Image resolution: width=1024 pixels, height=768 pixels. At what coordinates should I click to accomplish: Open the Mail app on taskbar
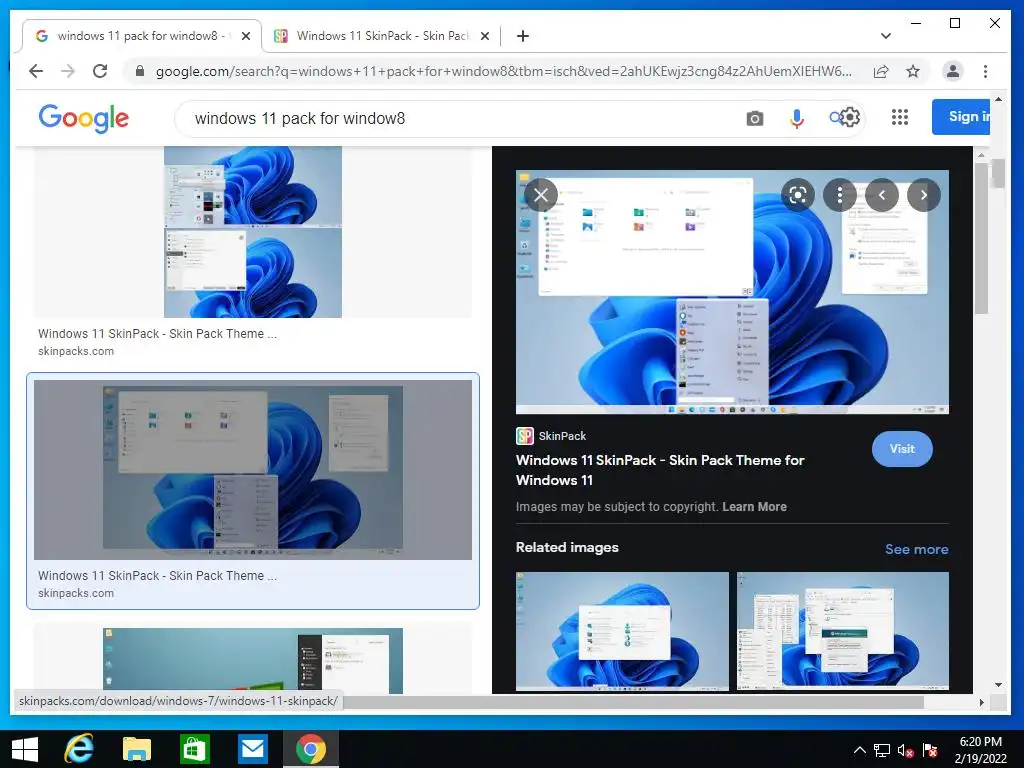click(x=252, y=749)
